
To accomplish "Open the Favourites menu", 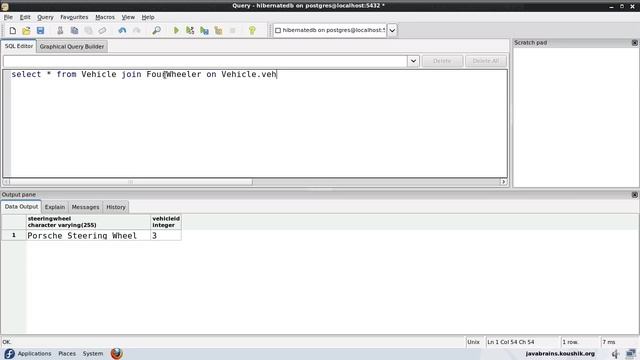I will click(x=74, y=17).
